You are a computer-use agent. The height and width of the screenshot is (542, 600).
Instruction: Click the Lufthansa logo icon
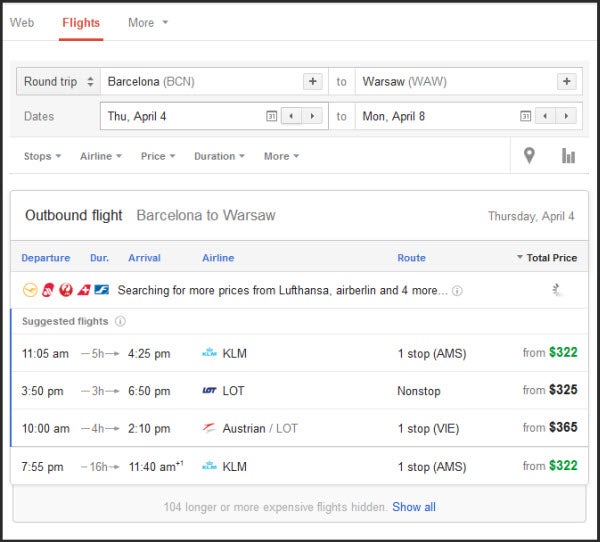click(x=30, y=290)
